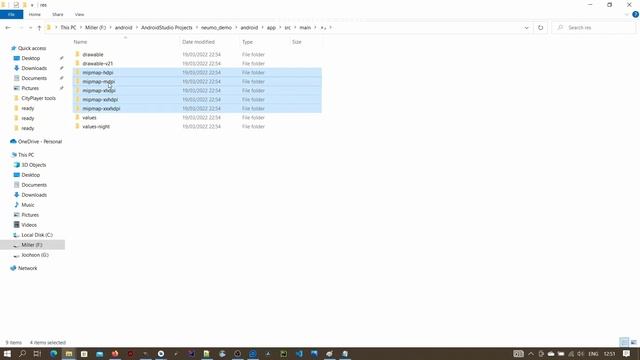Select the drawable-v21 folder name
640x360 pixels.
98,64
